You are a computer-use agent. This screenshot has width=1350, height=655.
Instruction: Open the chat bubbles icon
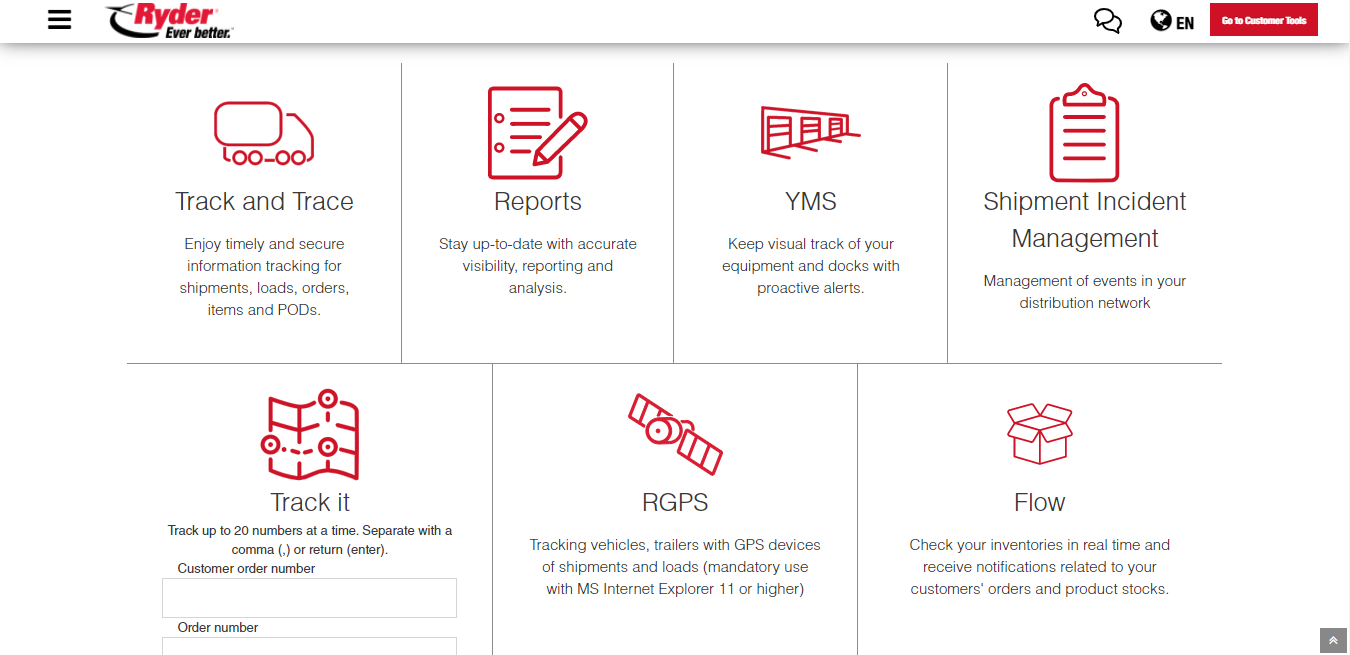click(1107, 21)
